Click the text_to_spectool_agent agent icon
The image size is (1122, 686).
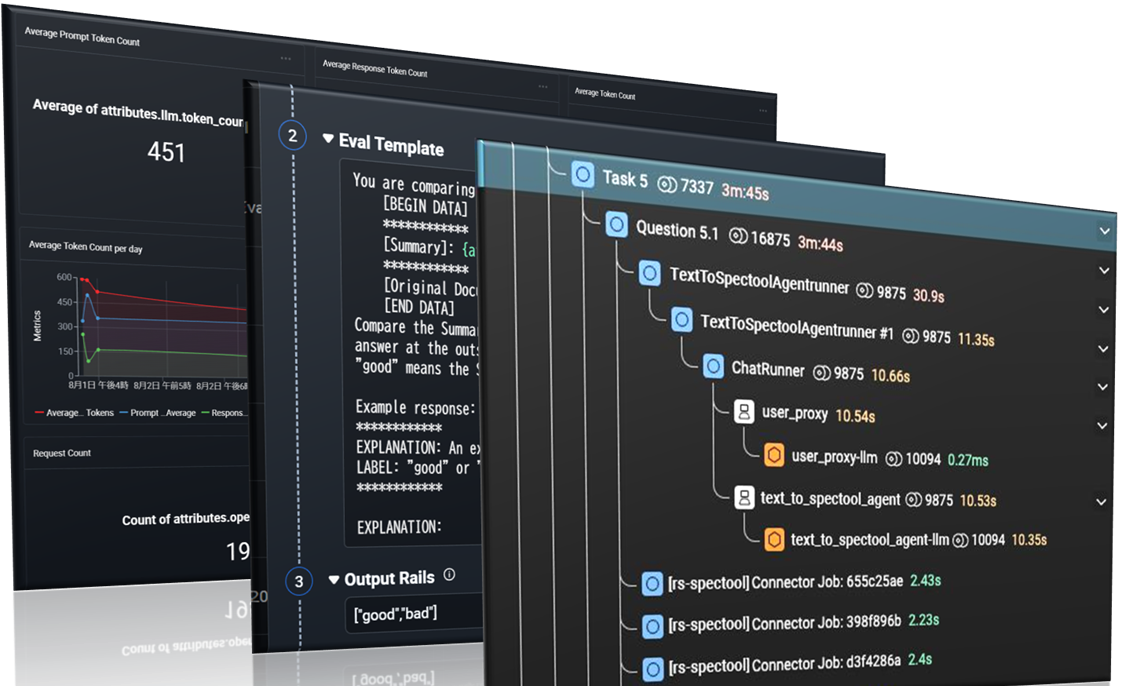point(743,497)
